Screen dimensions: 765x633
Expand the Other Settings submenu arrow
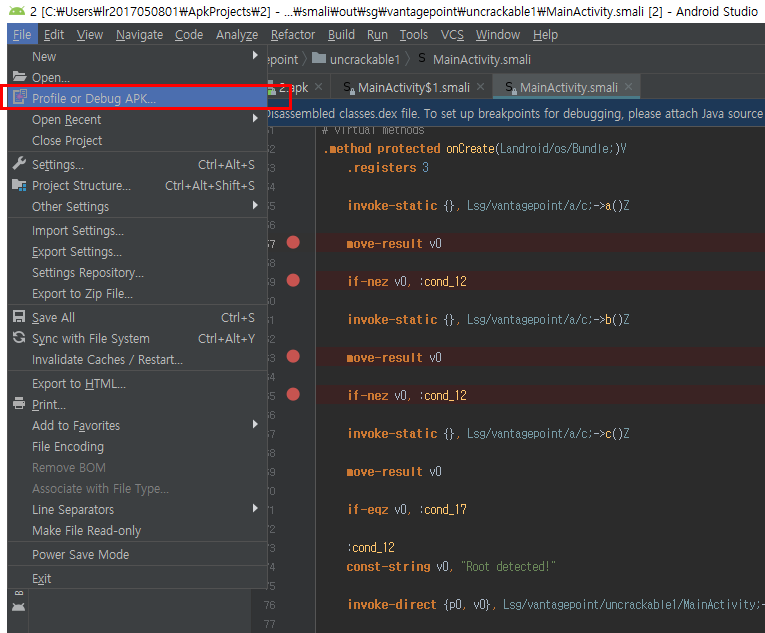coord(255,205)
